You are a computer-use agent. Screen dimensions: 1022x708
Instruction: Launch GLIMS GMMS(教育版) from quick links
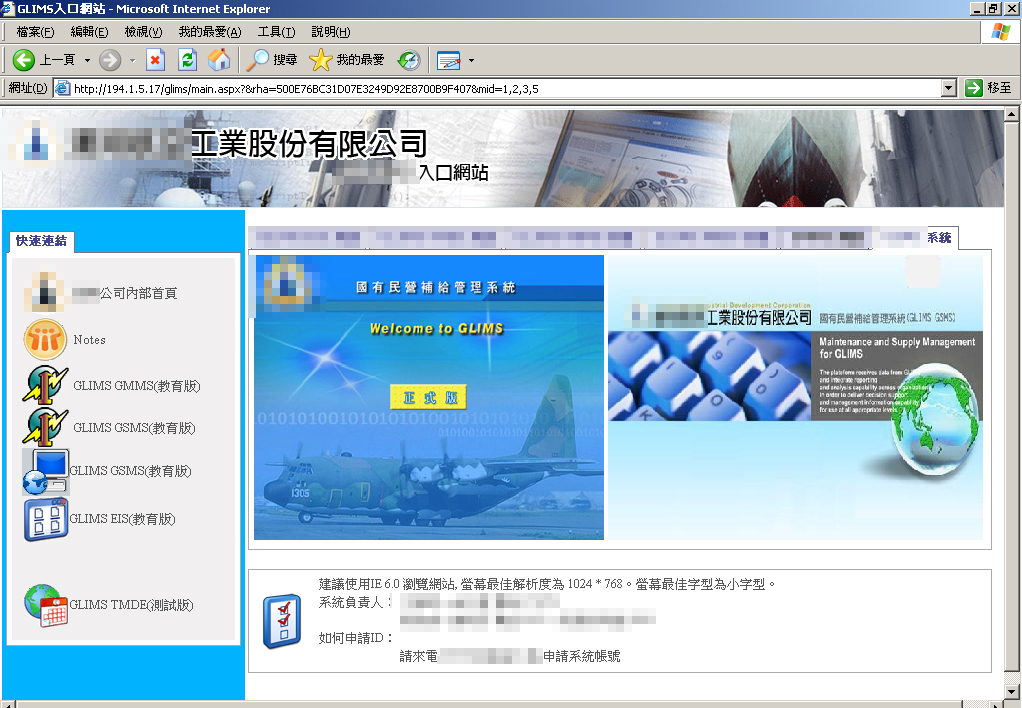45,386
